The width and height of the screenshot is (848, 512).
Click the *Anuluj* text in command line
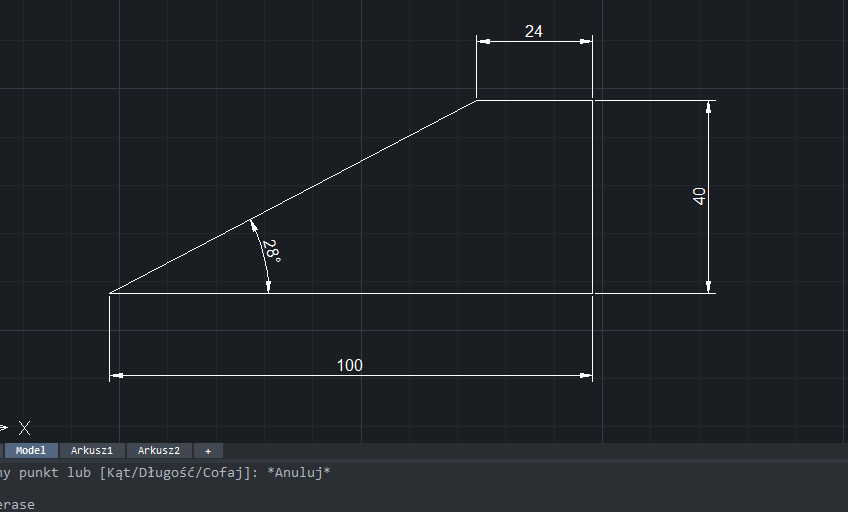click(299, 473)
